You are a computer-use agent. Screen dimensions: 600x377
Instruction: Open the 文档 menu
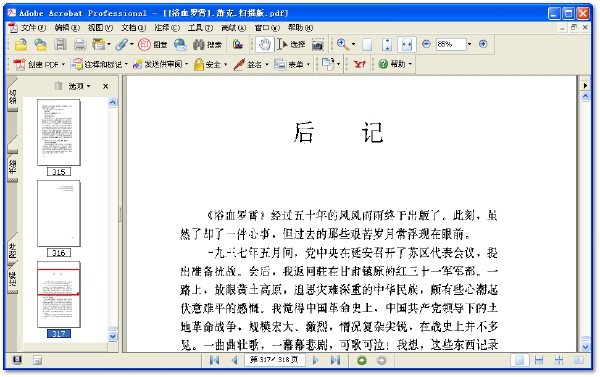point(134,28)
